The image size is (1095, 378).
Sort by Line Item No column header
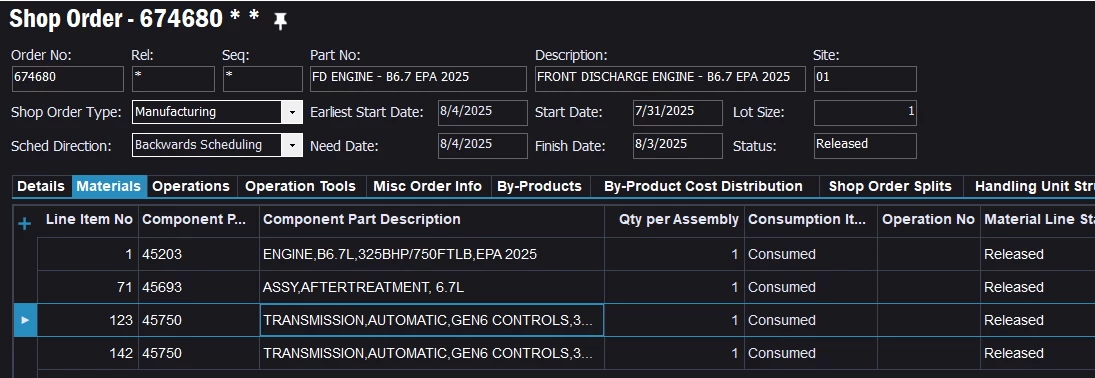[89, 219]
